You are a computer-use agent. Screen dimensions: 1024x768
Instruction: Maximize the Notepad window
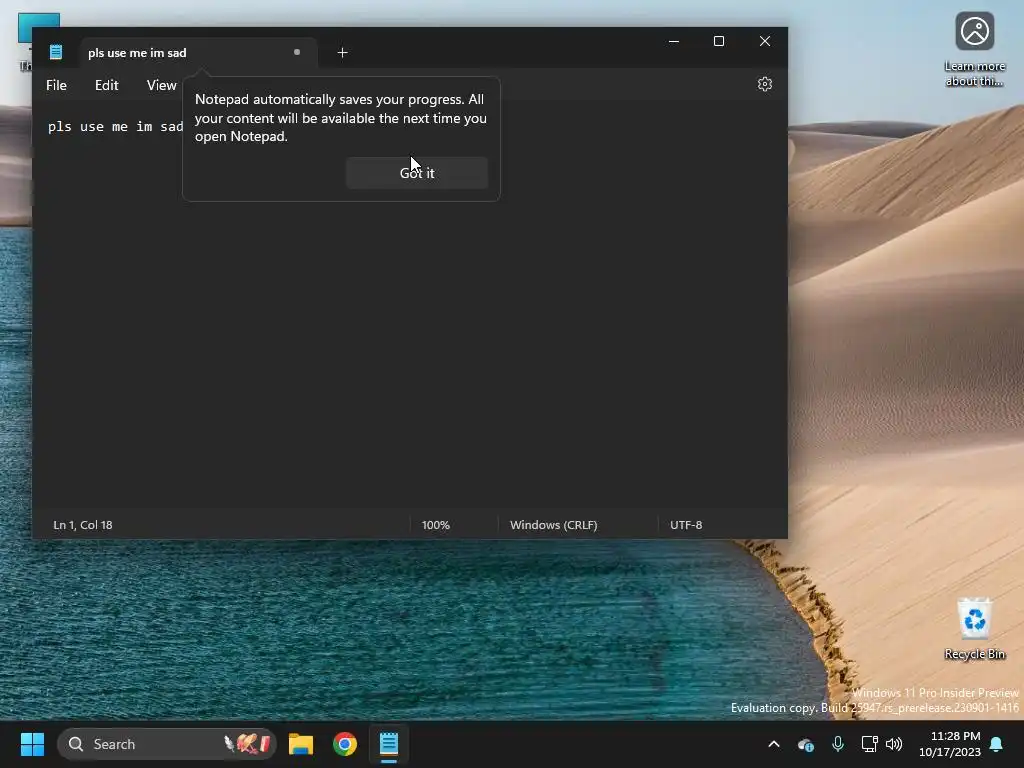click(x=719, y=41)
